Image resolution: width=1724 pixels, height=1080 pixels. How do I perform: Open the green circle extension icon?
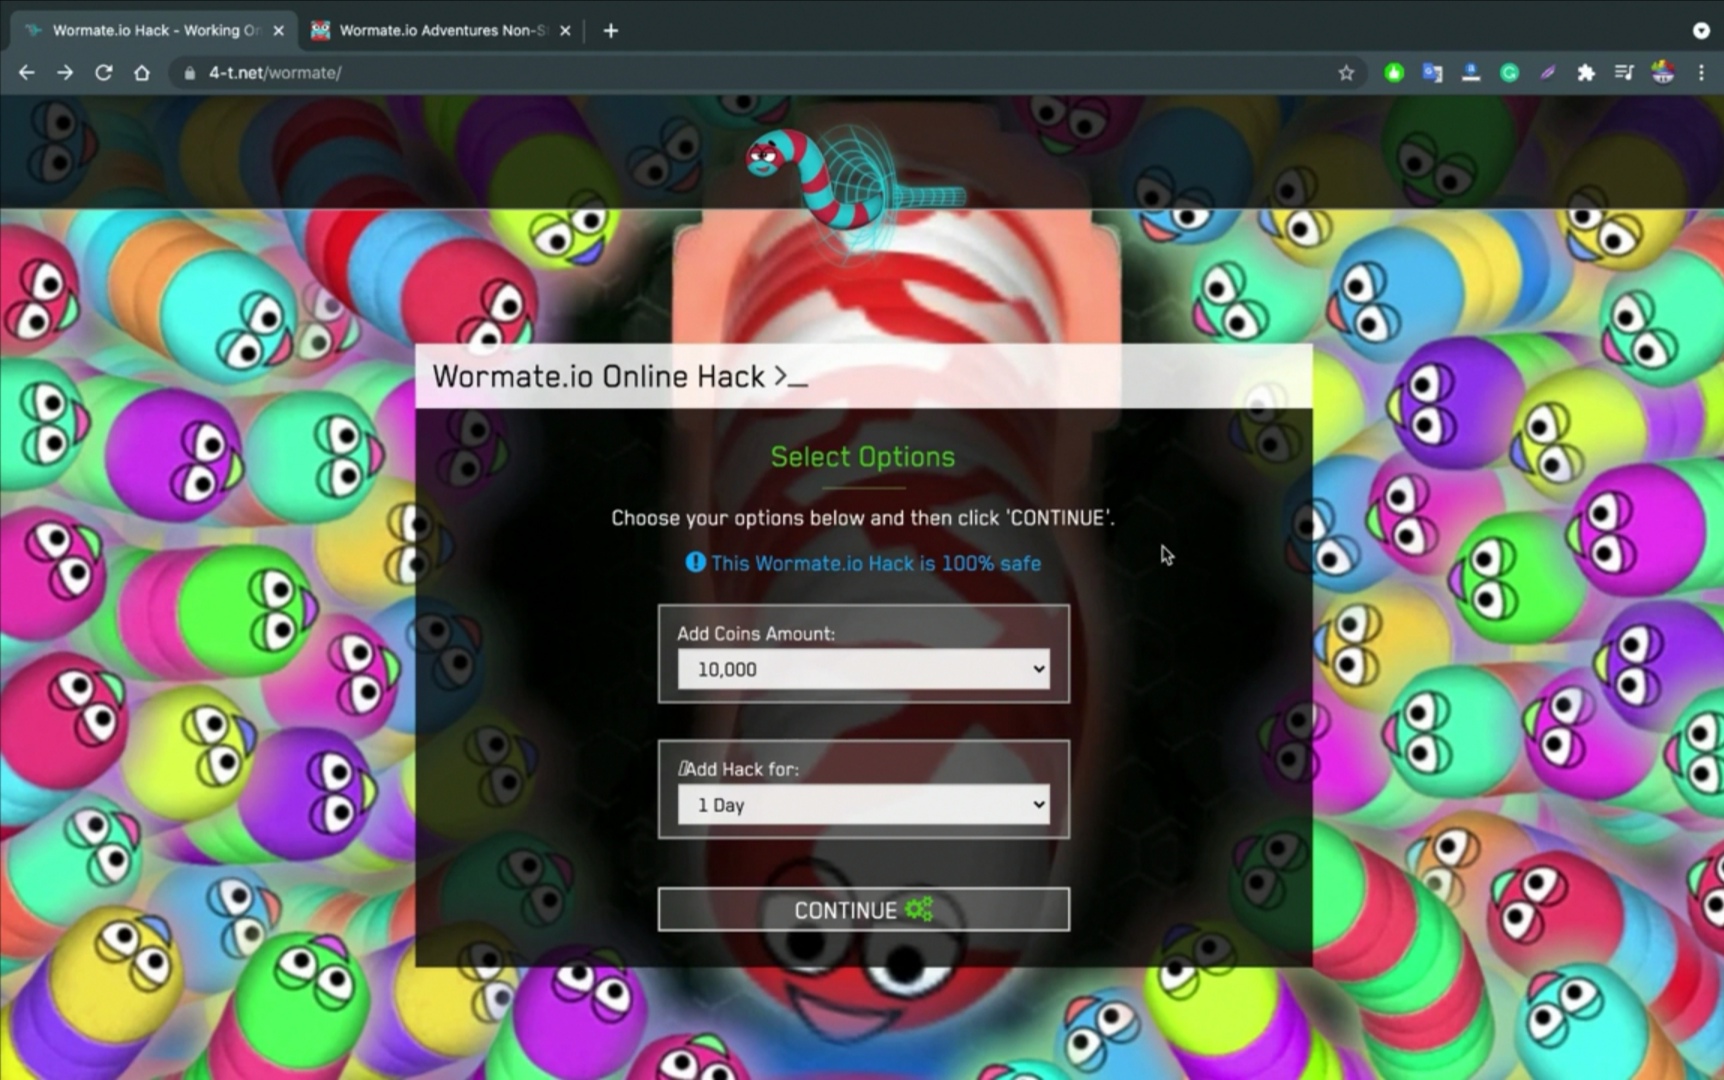[1394, 73]
